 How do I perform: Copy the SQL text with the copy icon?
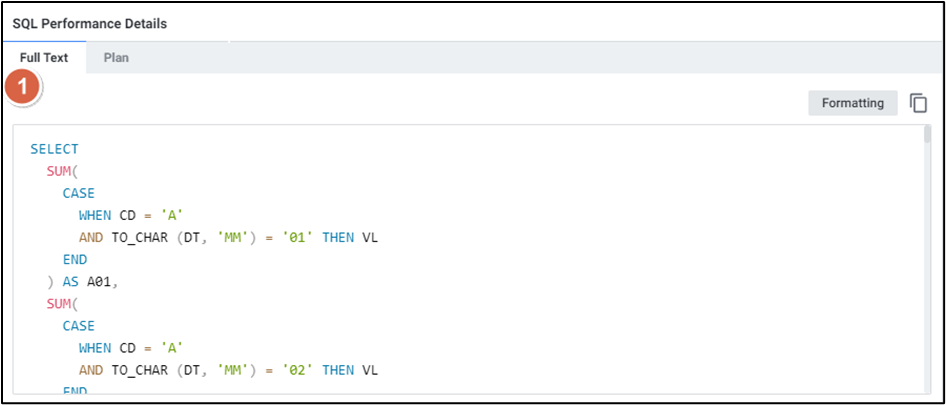[918, 103]
